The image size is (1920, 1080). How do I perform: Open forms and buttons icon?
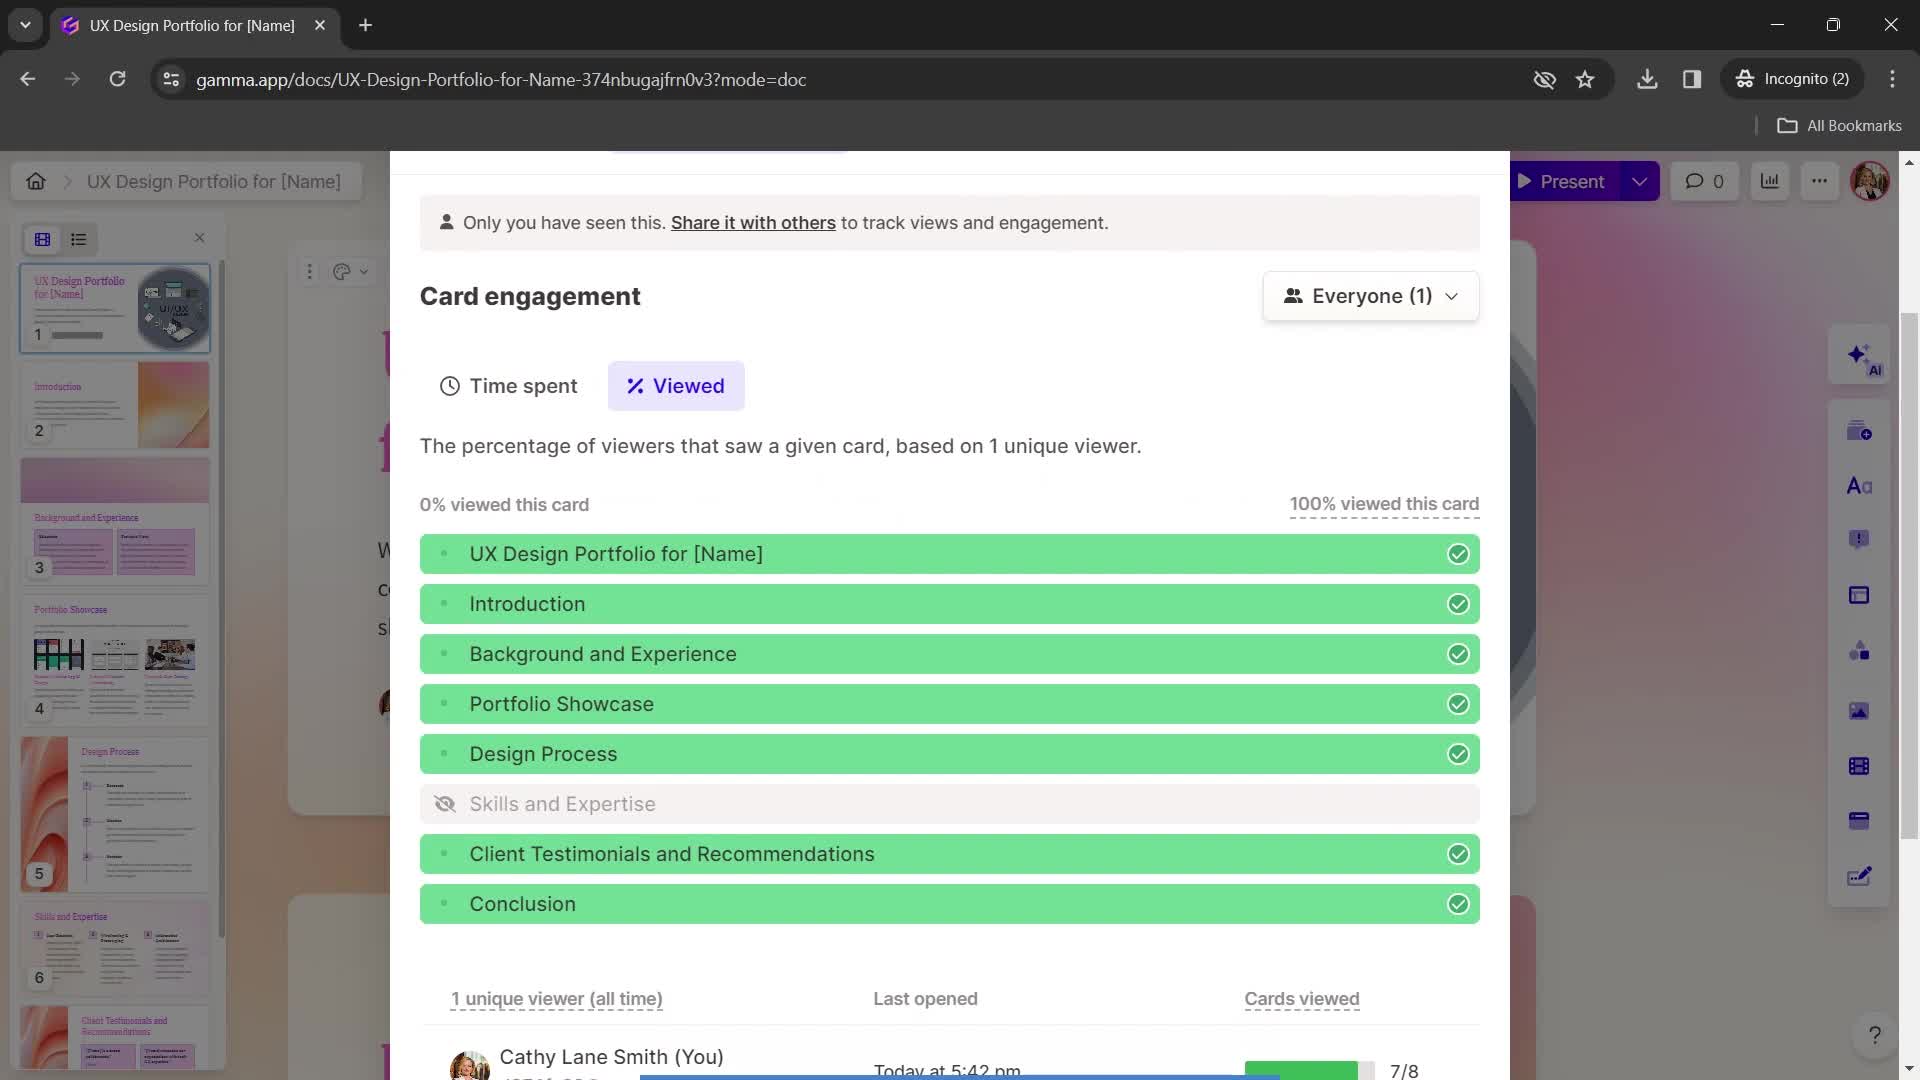1859,876
